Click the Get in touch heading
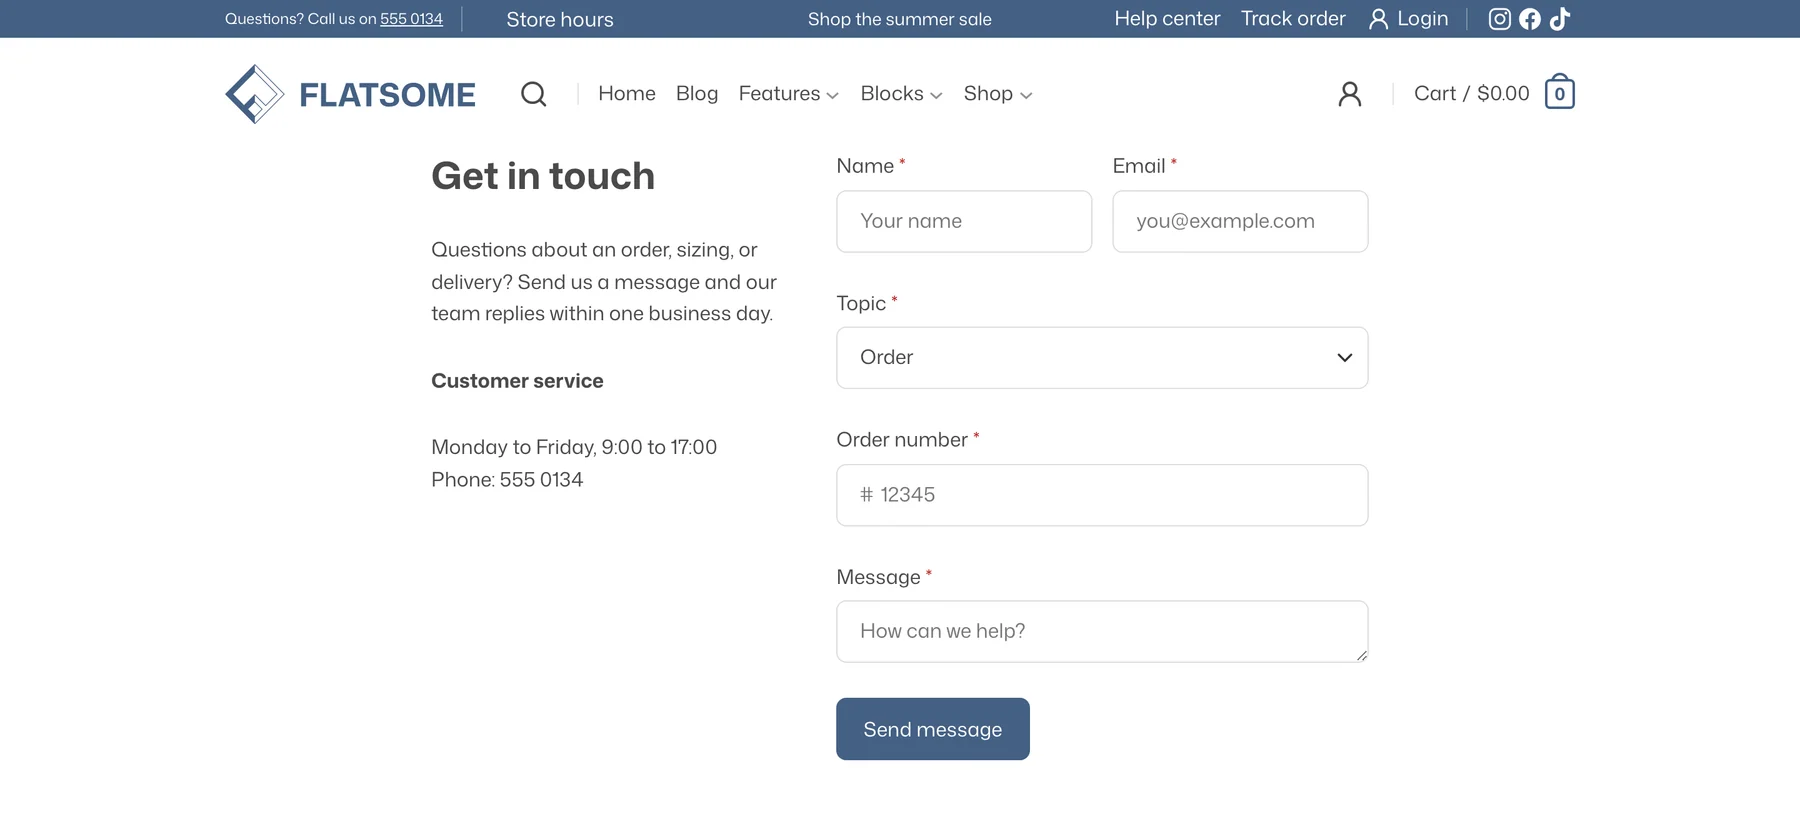This screenshot has height=838, width=1800. pyautogui.click(x=543, y=176)
